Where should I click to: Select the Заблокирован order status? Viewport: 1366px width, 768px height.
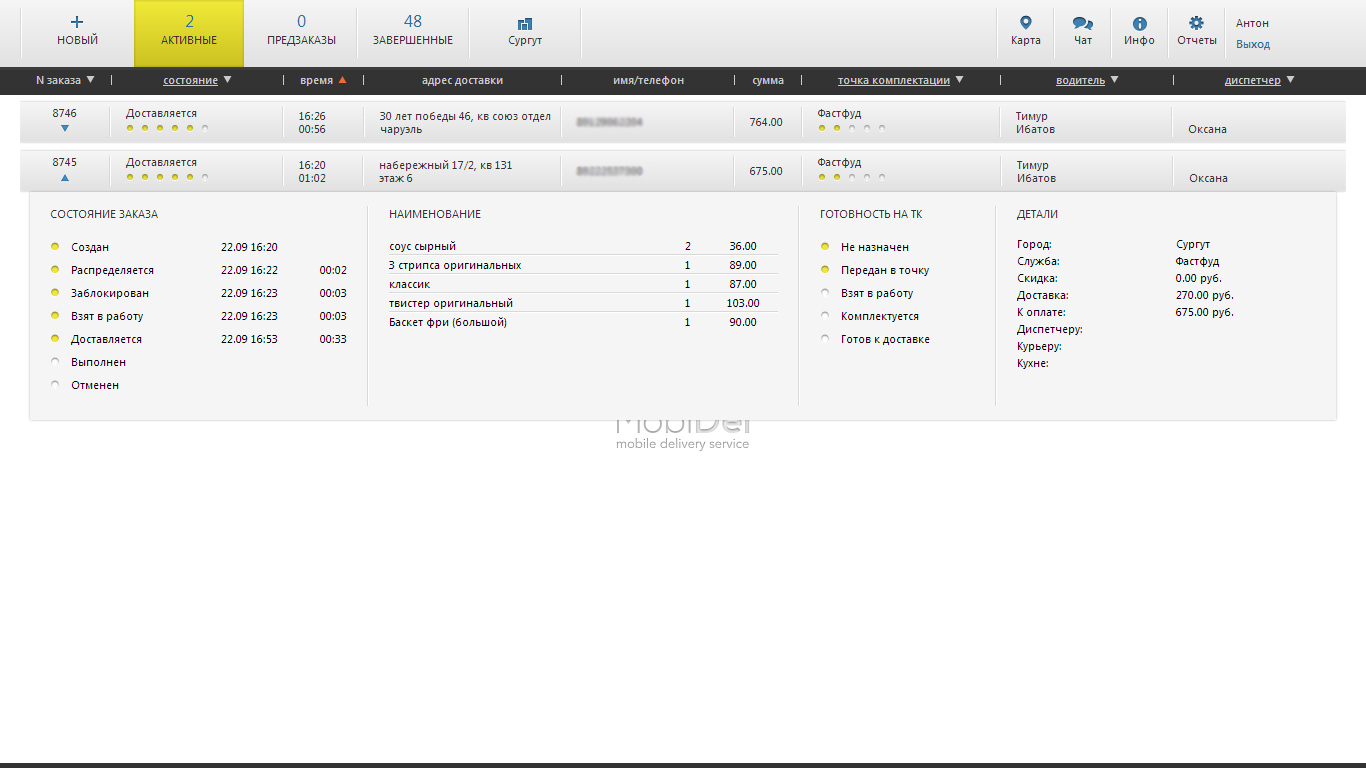(55, 292)
